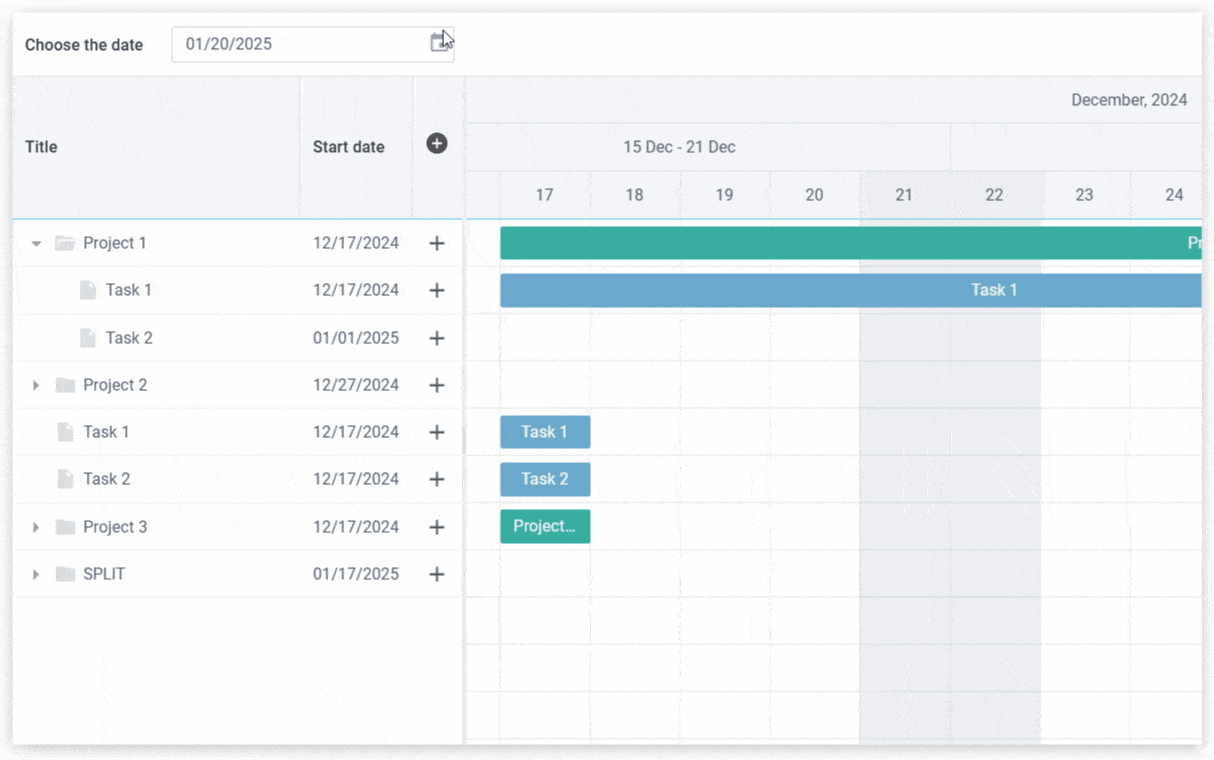Click the folder icon of SPLIT

click(66, 574)
